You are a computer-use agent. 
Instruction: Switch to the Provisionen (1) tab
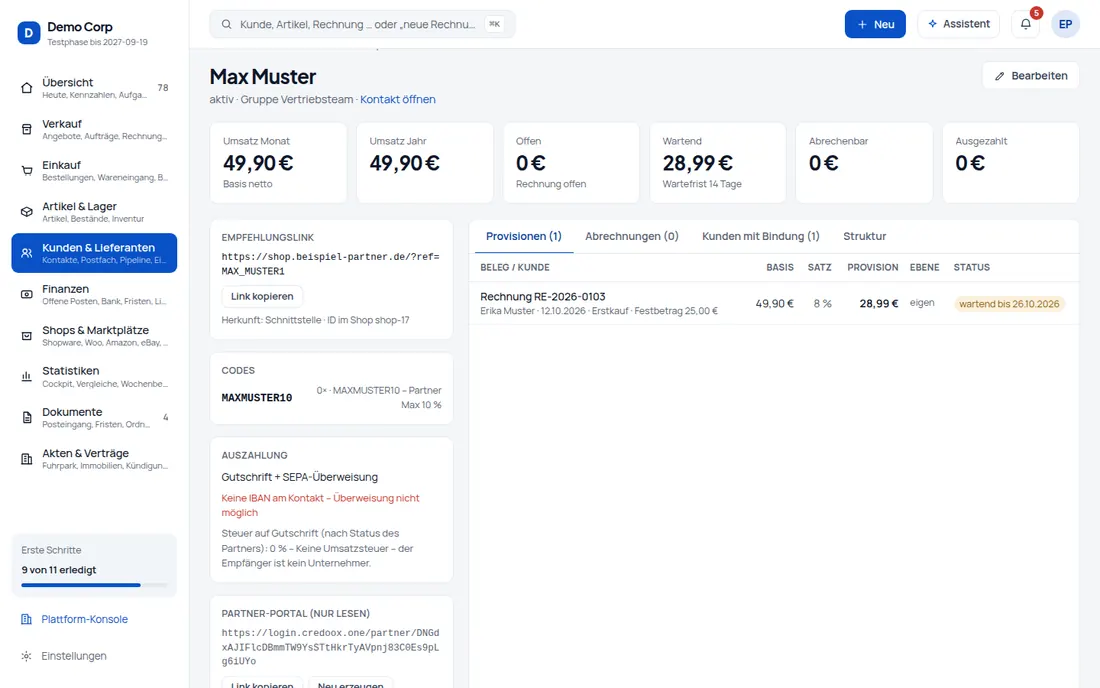(x=524, y=236)
